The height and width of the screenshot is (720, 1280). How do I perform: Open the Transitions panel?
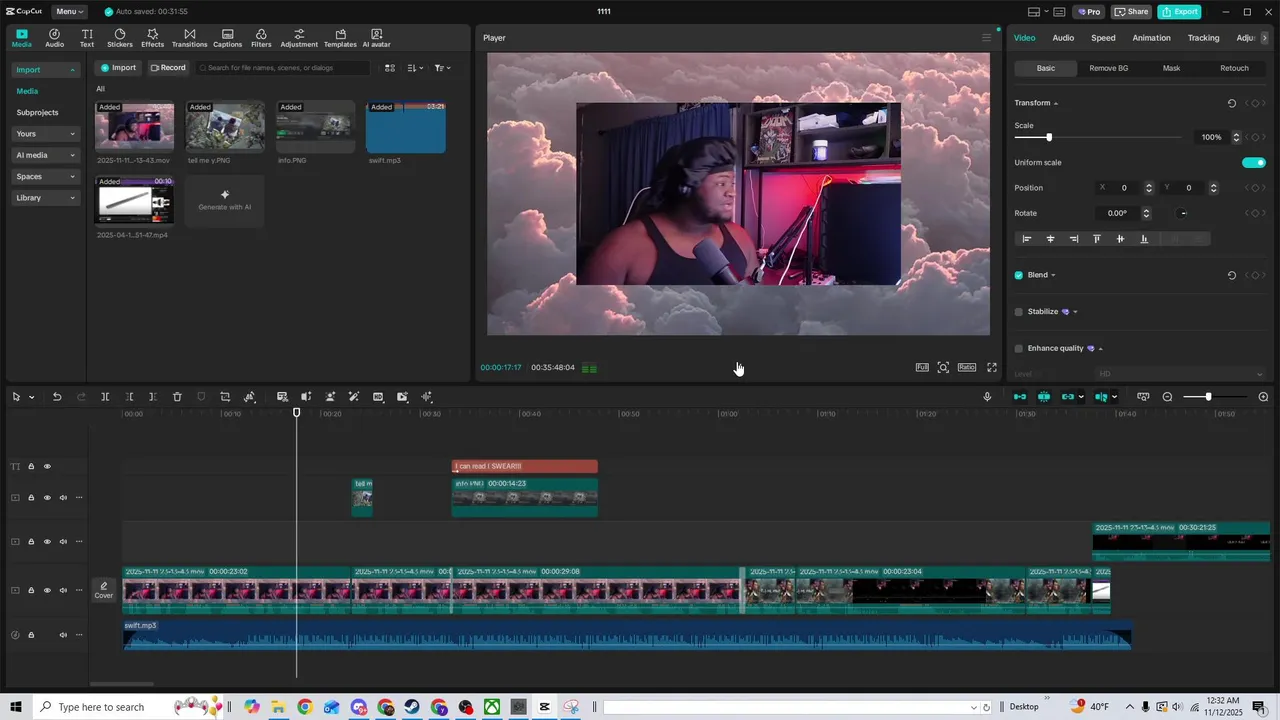pos(189,38)
